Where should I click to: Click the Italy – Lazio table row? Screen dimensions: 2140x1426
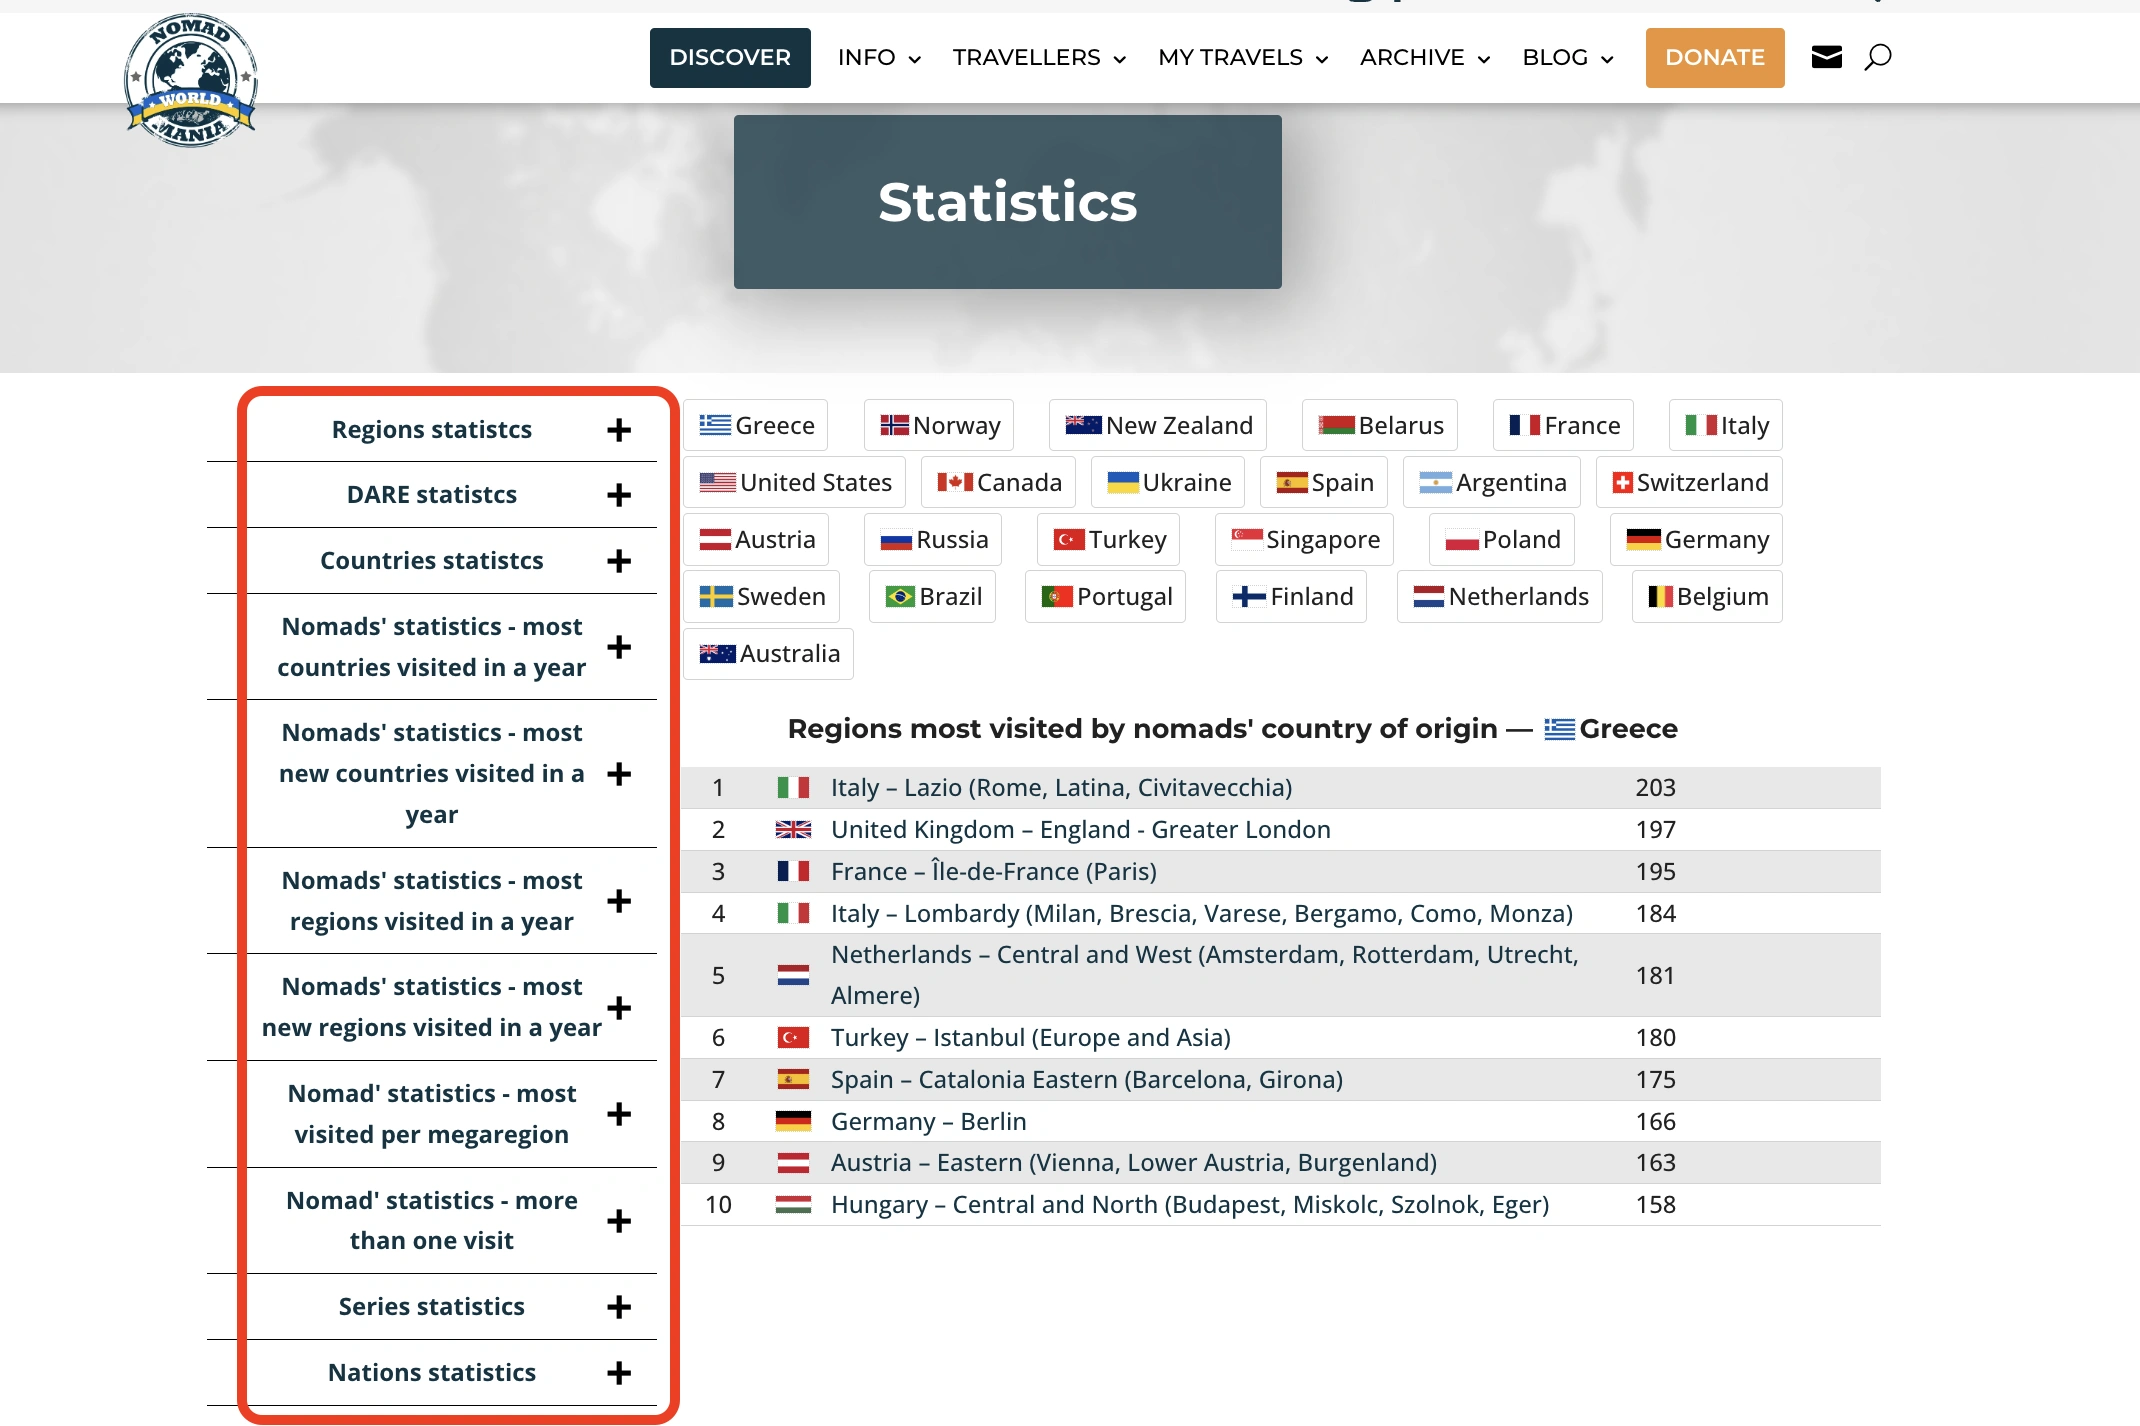pos(1060,788)
